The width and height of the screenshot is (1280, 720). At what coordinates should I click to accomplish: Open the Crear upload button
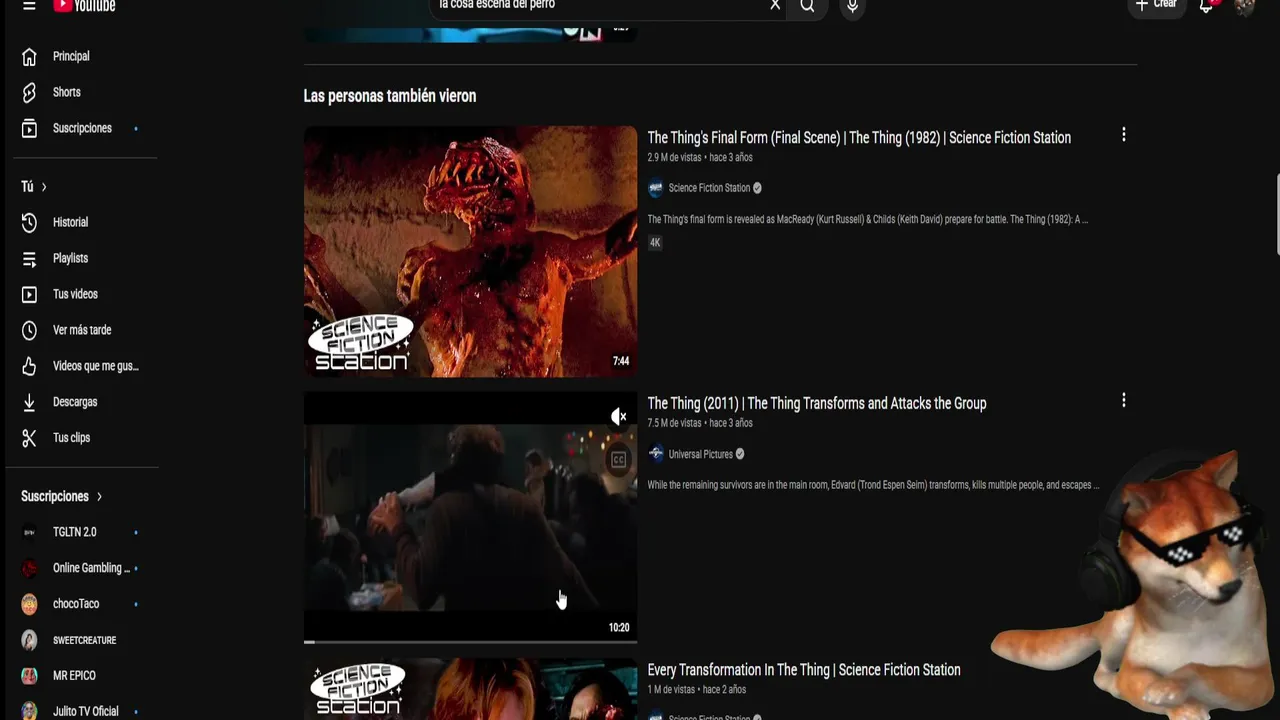[x=1156, y=5]
